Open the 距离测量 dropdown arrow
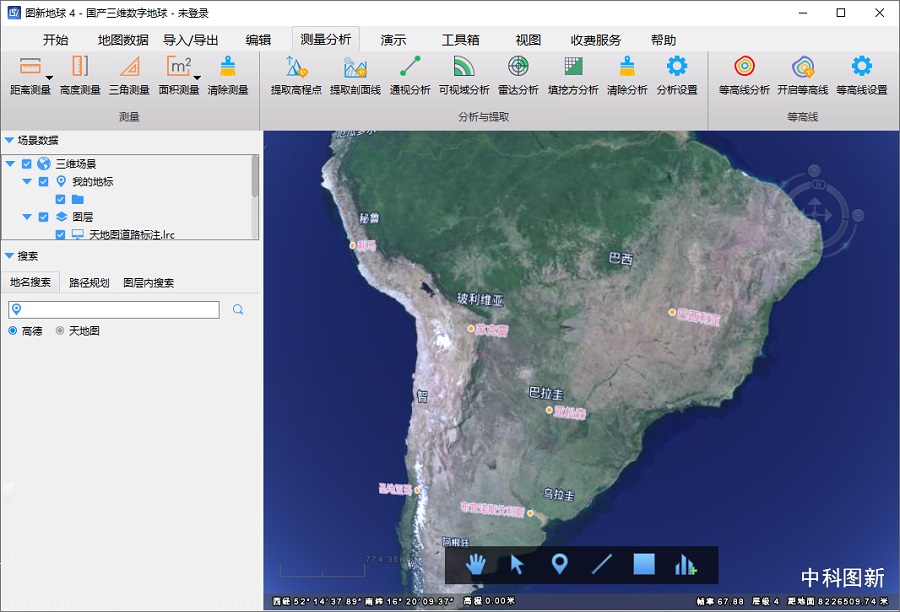This screenshot has width=900, height=612. point(49,77)
